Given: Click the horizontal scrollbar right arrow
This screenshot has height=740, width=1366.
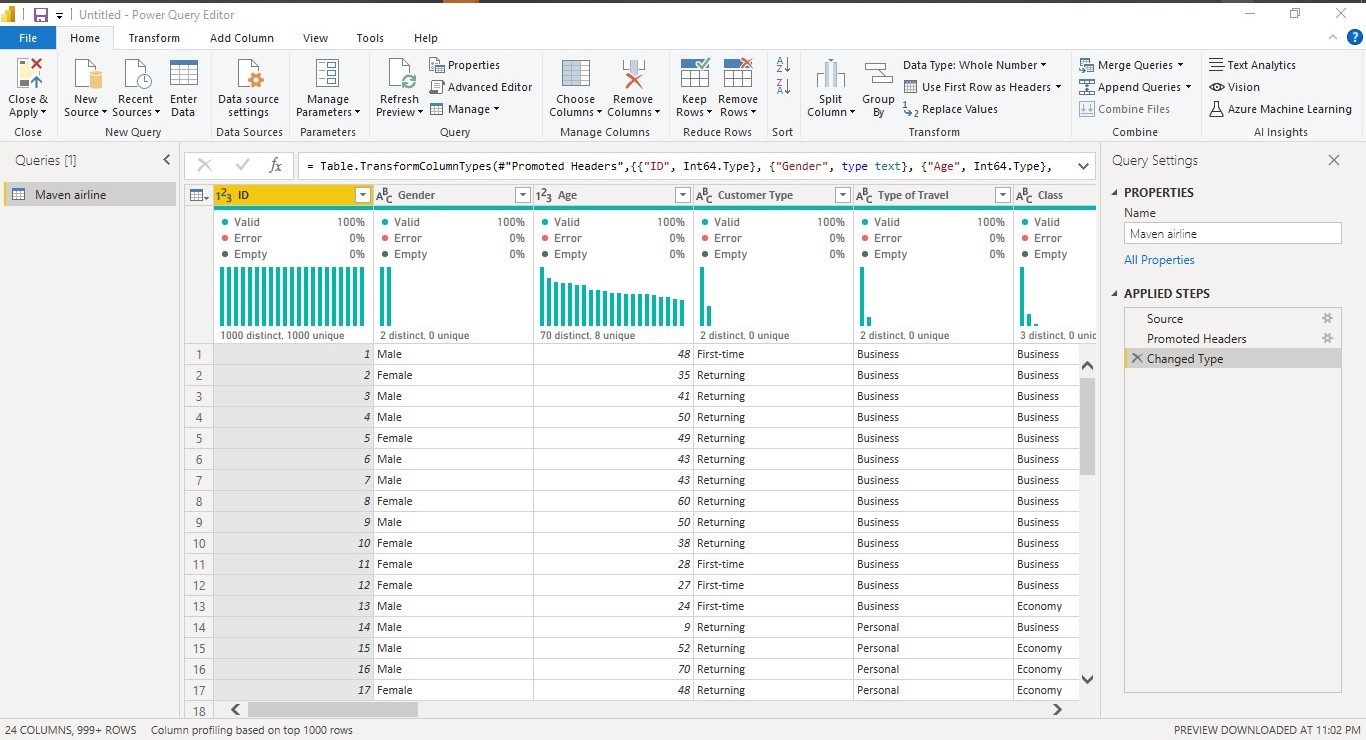Looking at the screenshot, I should click(1057, 709).
